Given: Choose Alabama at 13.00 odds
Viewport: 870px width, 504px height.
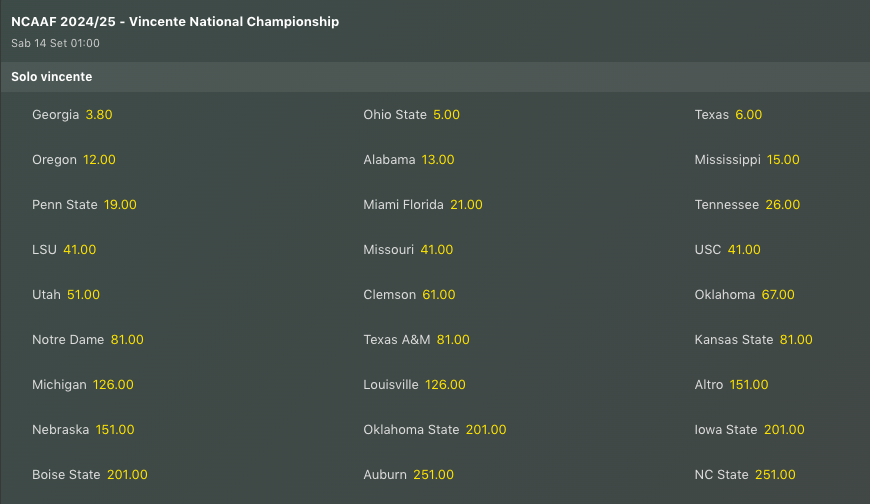Looking at the screenshot, I should coord(438,160).
